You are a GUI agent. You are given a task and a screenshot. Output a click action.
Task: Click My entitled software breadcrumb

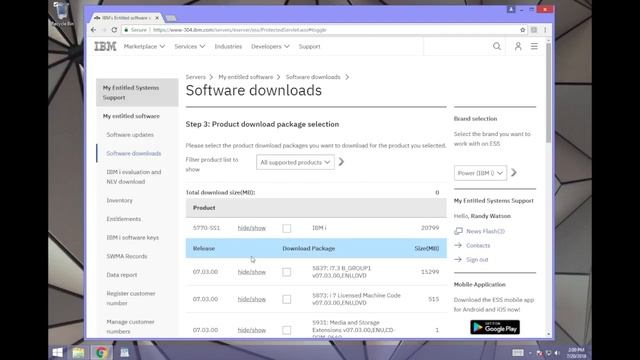coord(246,77)
